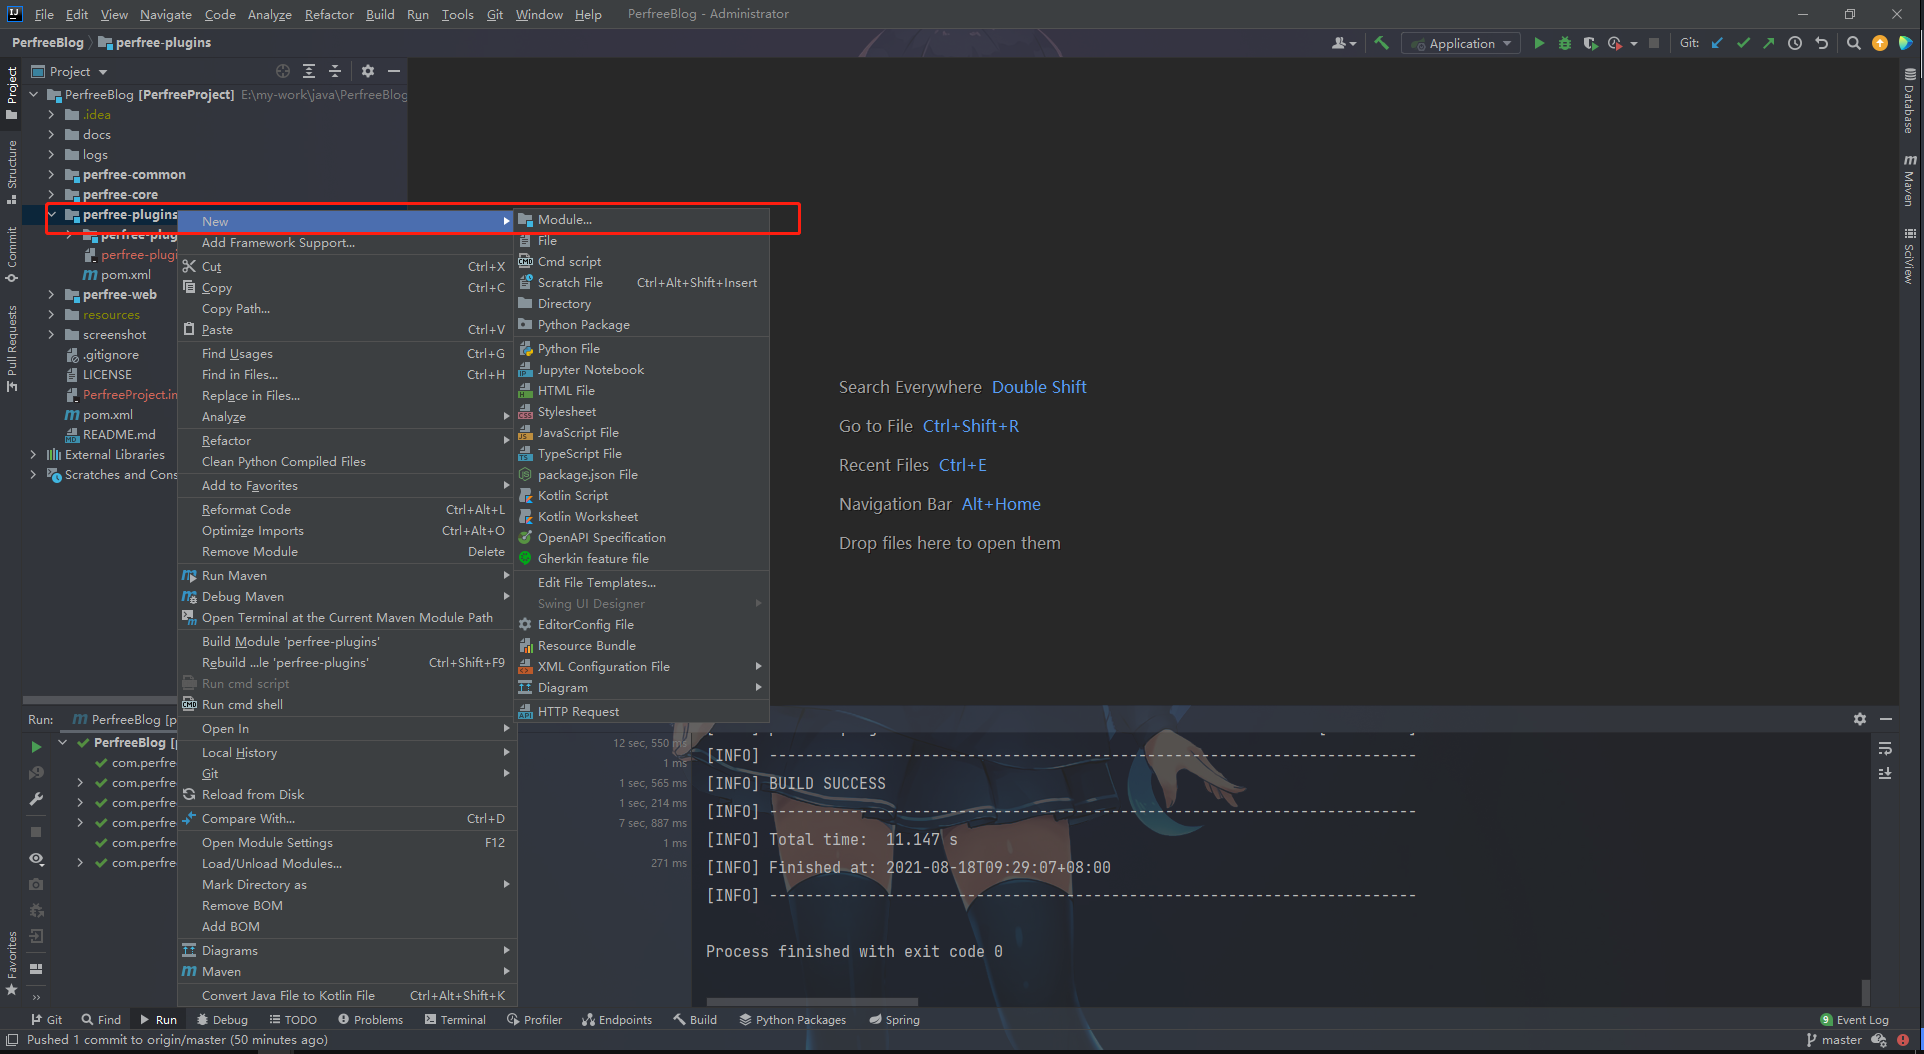Run the Application configuration with green play icon
The width and height of the screenshot is (1924, 1054).
coord(1539,43)
